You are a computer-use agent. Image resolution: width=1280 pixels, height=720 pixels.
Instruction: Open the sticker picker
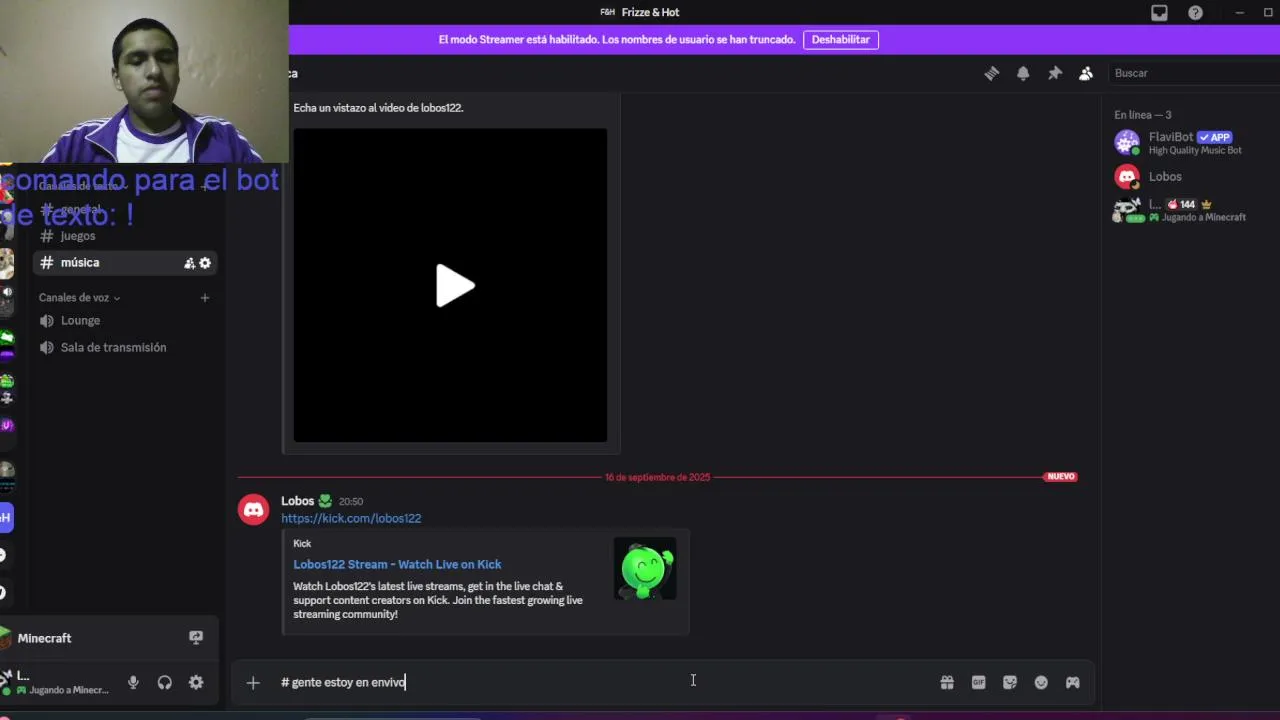(x=1010, y=682)
